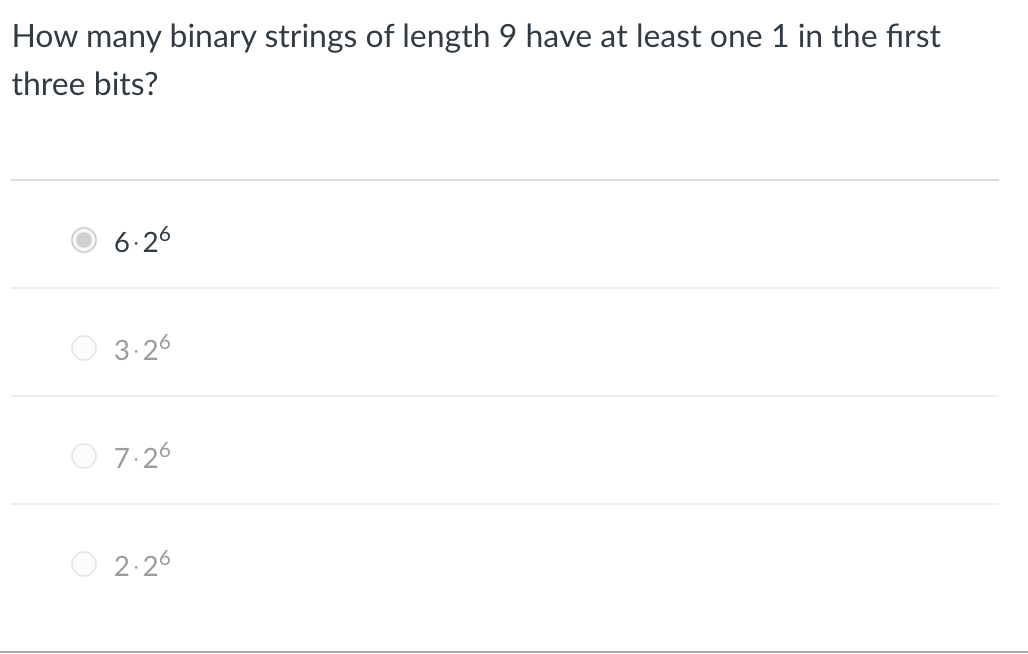Click the empty circle beside 3·2⁶
1028x654 pixels.
click(x=84, y=348)
